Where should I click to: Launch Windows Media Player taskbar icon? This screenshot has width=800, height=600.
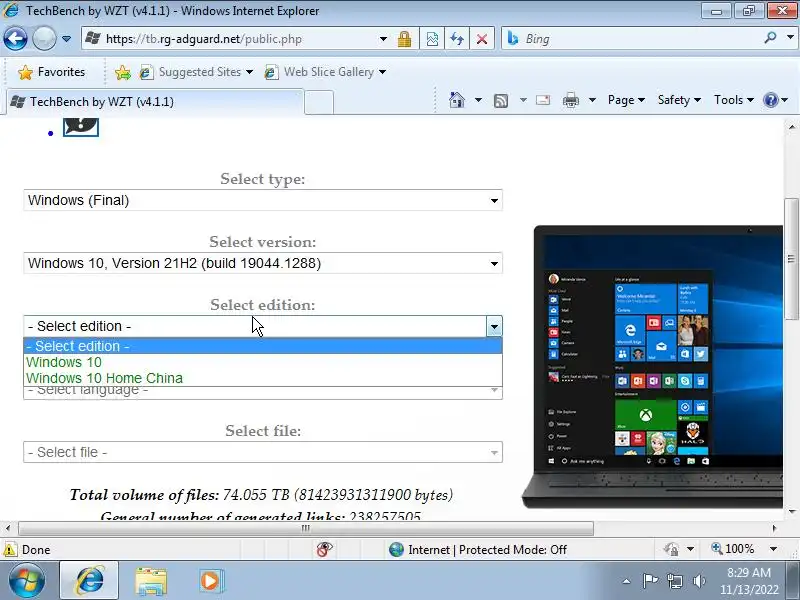point(210,581)
